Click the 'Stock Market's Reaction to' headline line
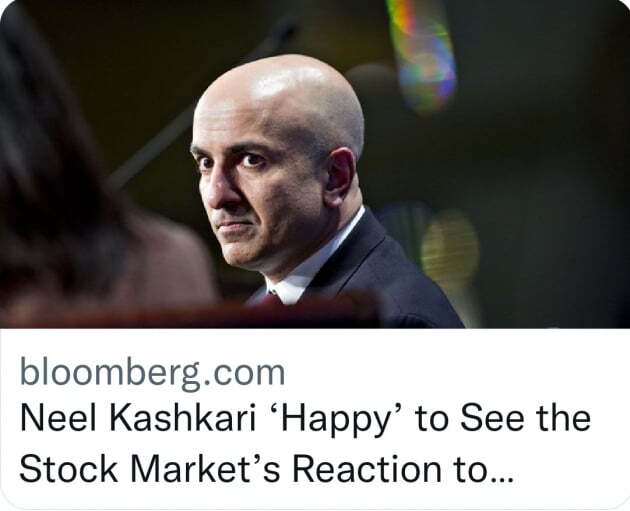 pyautogui.click(x=266, y=468)
